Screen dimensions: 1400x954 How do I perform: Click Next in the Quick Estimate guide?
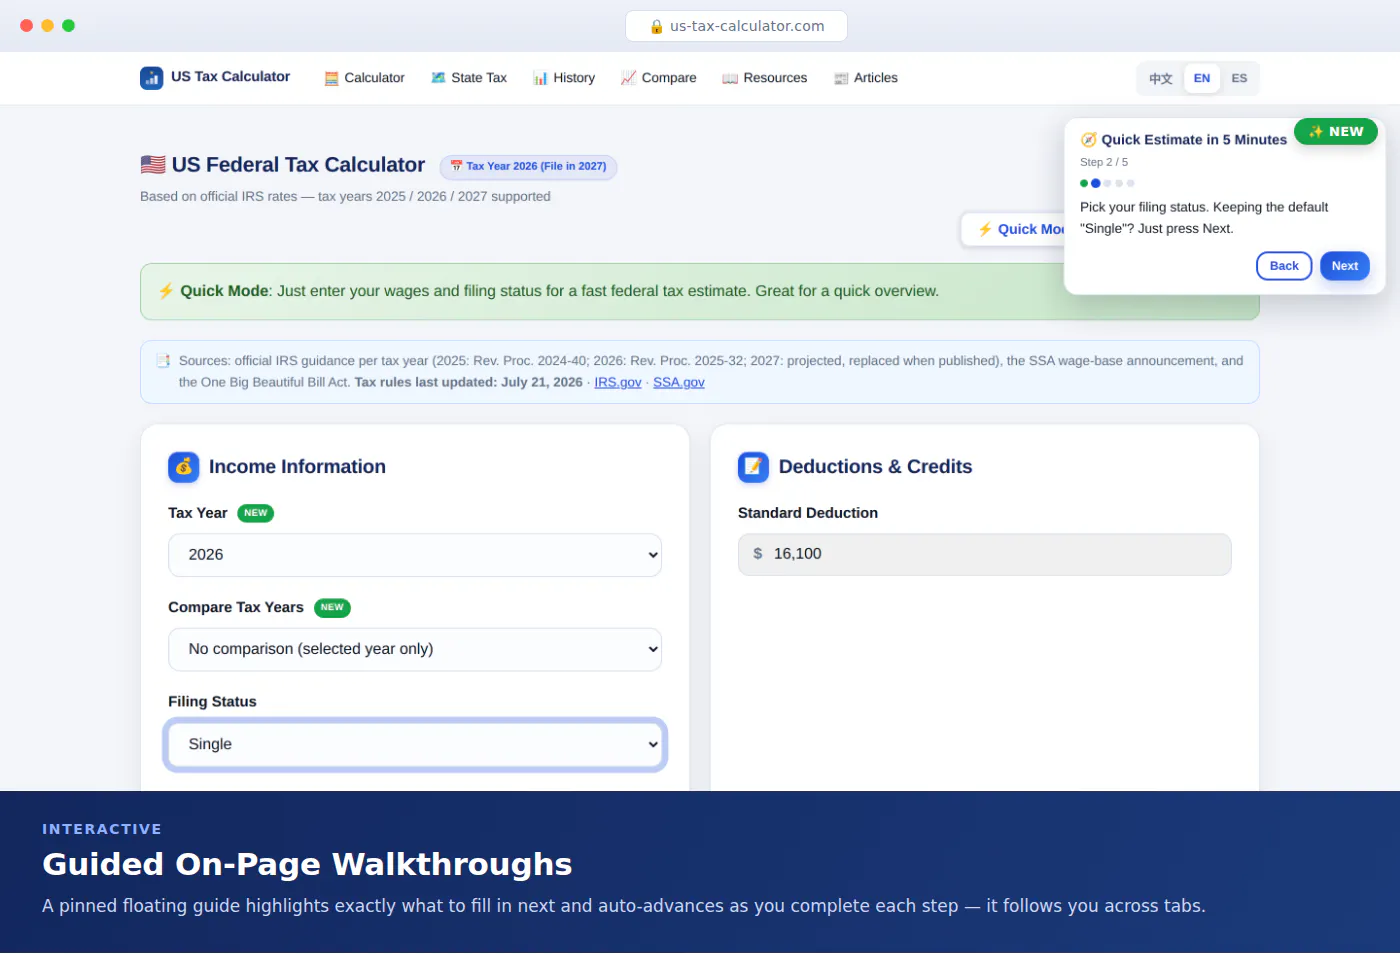(x=1345, y=266)
